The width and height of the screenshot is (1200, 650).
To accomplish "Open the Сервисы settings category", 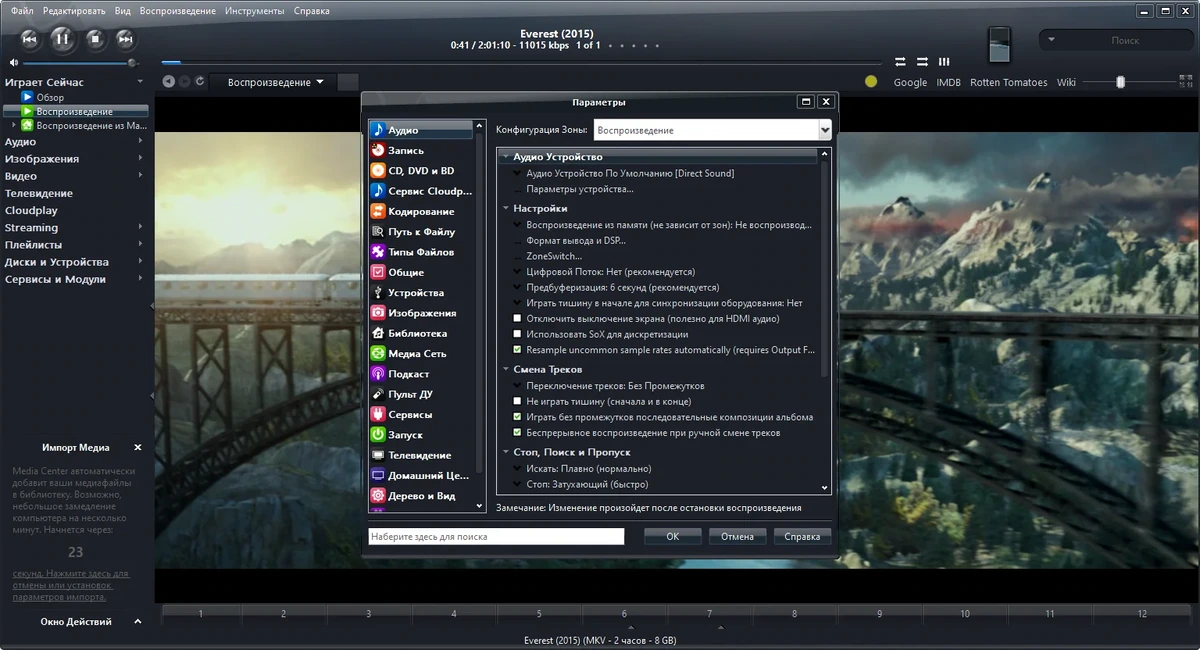I will (421, 415).
